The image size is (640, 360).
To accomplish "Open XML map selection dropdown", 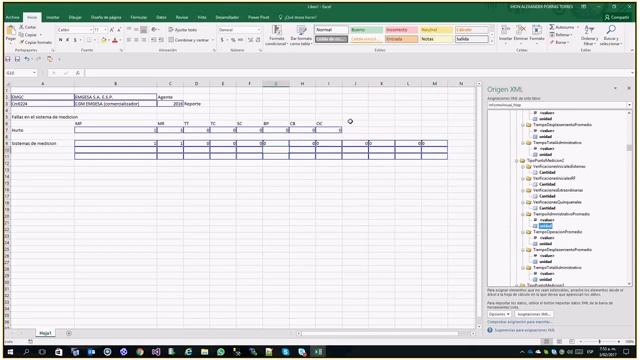I will coord(629,105).
